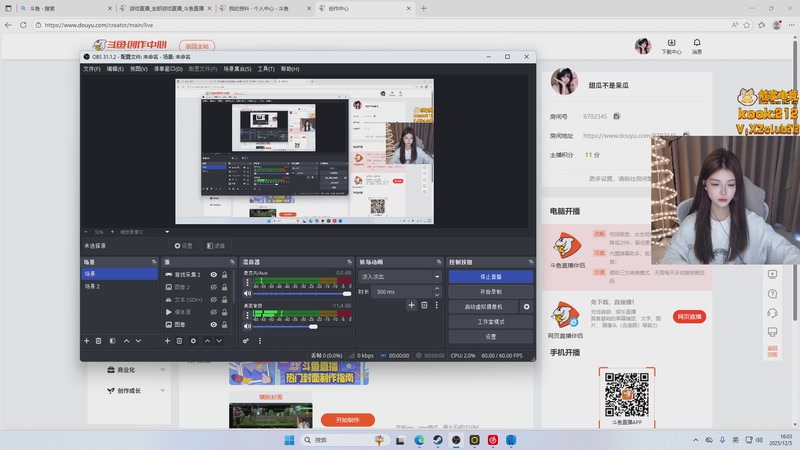Open the 编辑(E) menu in OBS
This screenshot has width=800, height=450.
[x=115, y=69]
